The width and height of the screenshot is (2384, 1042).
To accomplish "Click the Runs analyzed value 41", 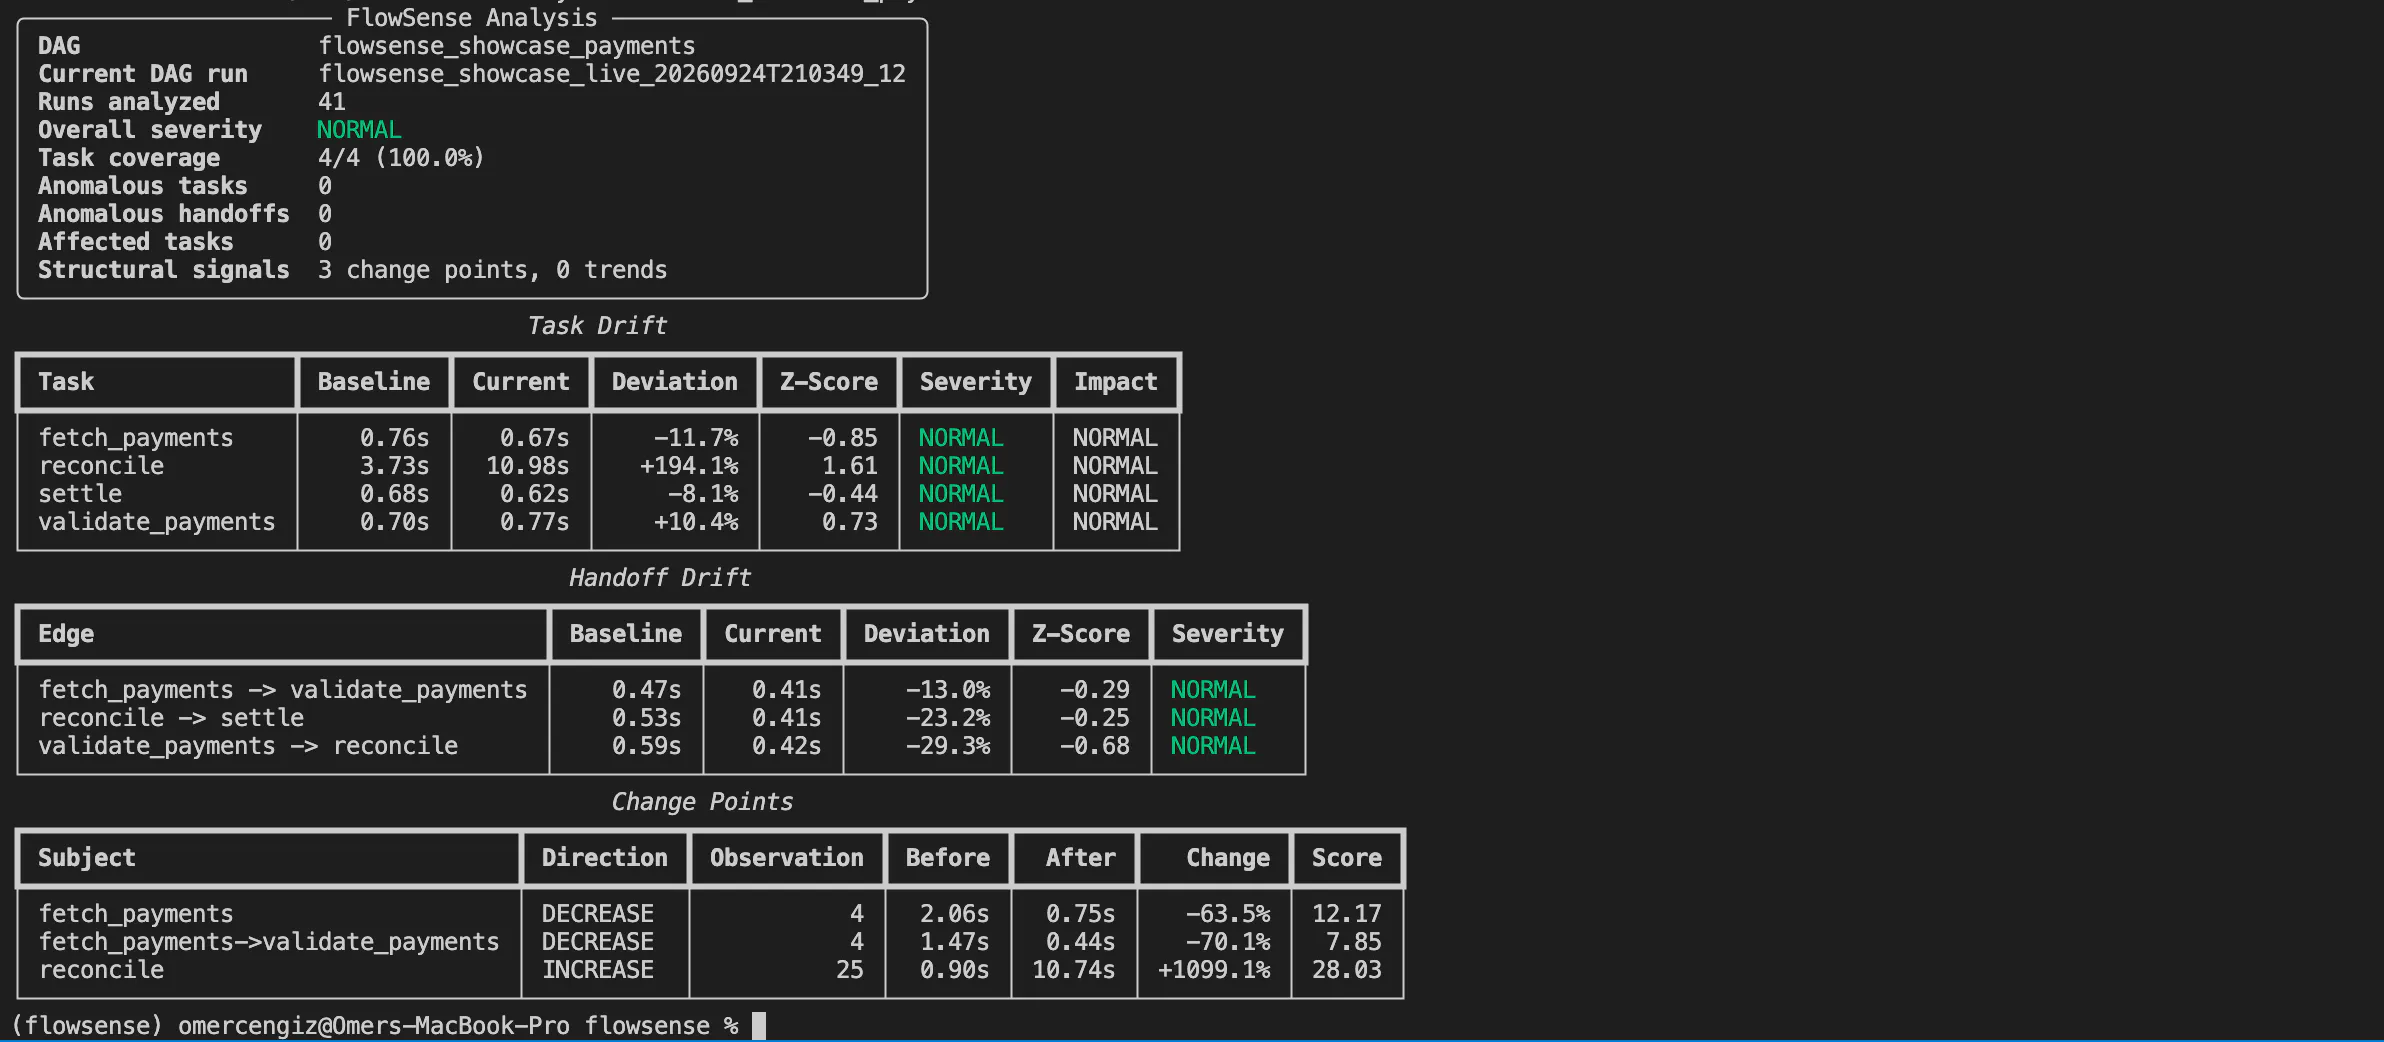I will tap(331, 102).
